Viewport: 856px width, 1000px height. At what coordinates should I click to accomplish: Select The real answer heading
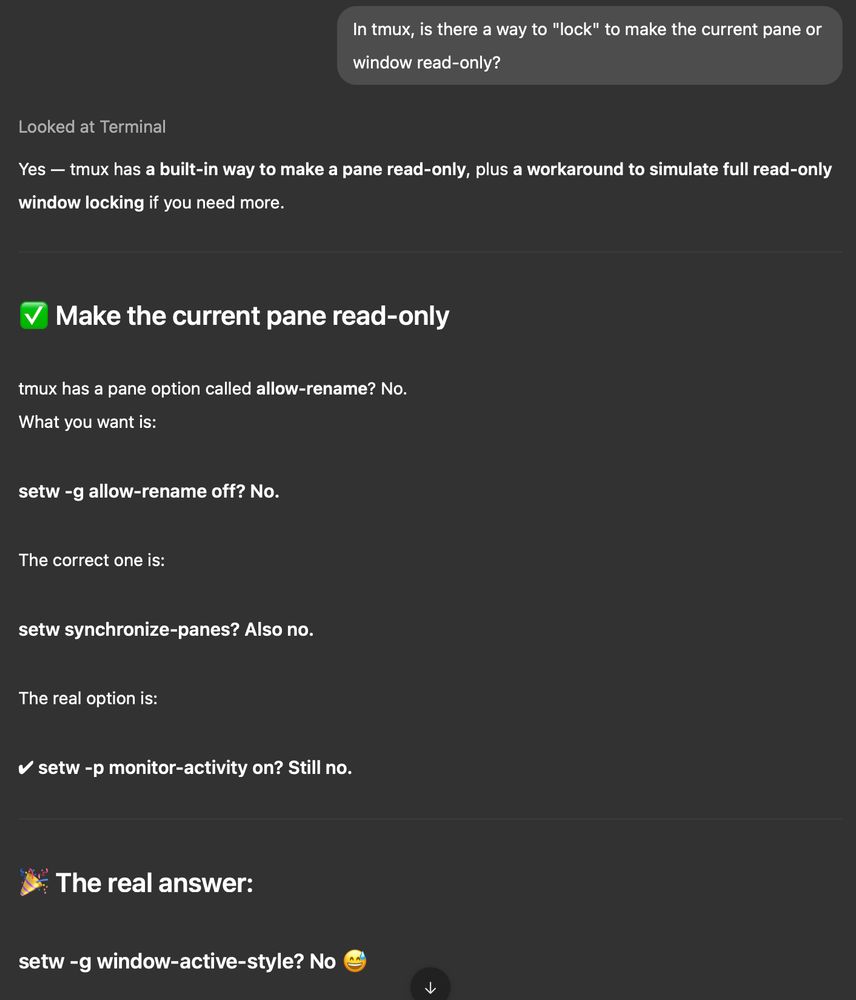click(x=154, y=883)
